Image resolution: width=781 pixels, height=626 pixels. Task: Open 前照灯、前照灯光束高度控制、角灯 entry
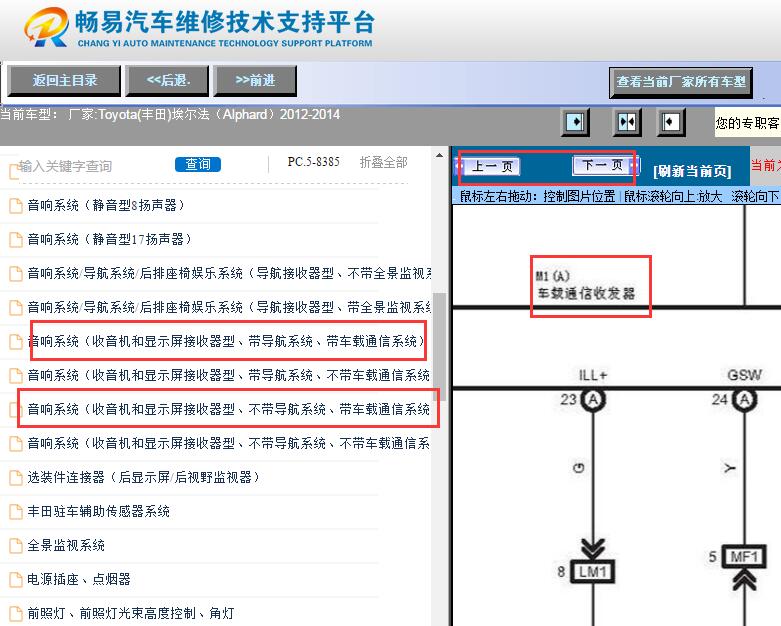[x=131, y=613]
